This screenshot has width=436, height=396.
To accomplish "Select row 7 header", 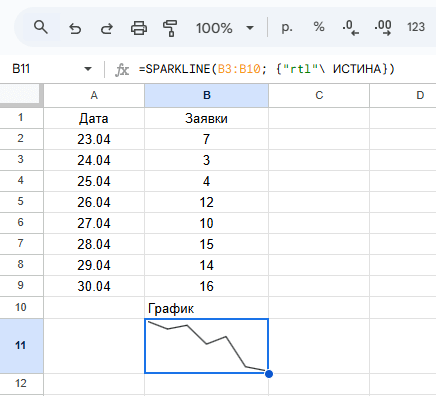I will [21, 244].
